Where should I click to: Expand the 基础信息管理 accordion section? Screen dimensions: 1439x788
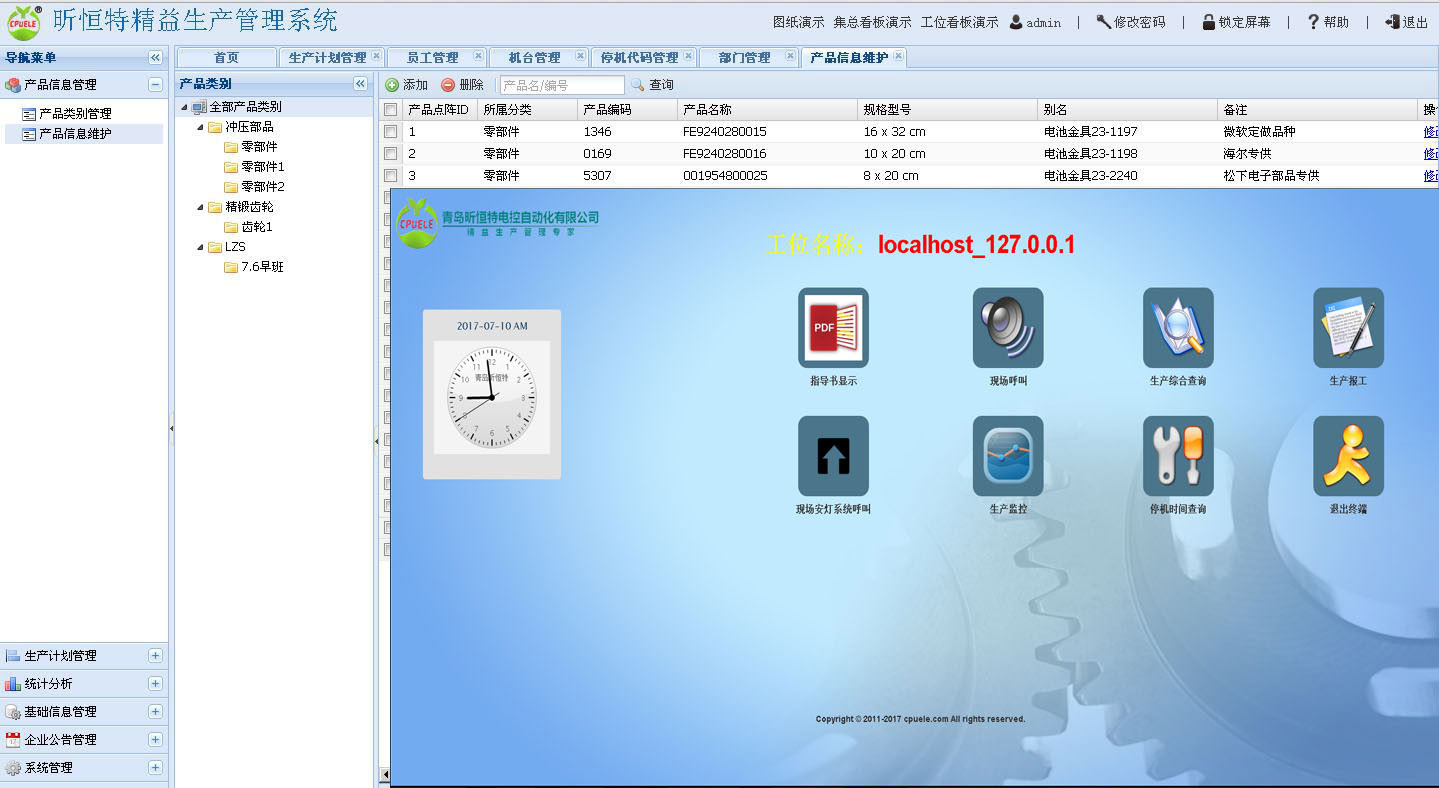(x=155, y=712)
